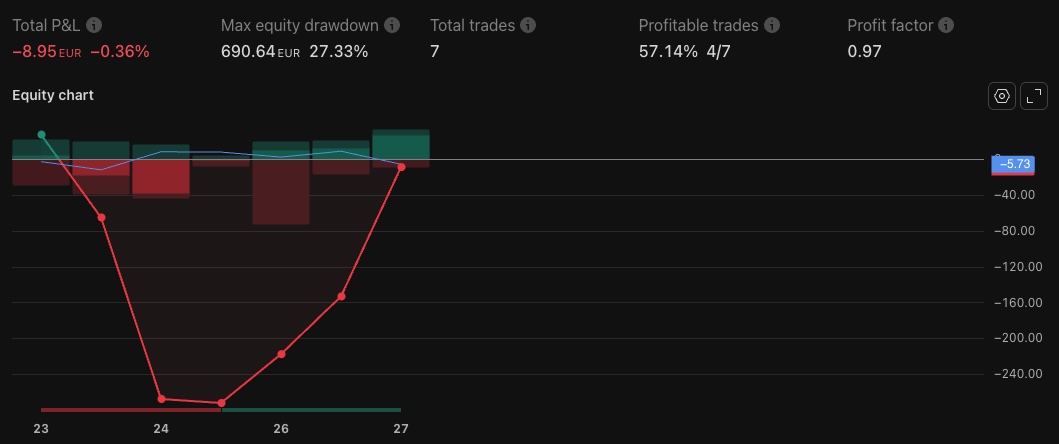Show info for Profitable trades via its icon

coord(772,25)
